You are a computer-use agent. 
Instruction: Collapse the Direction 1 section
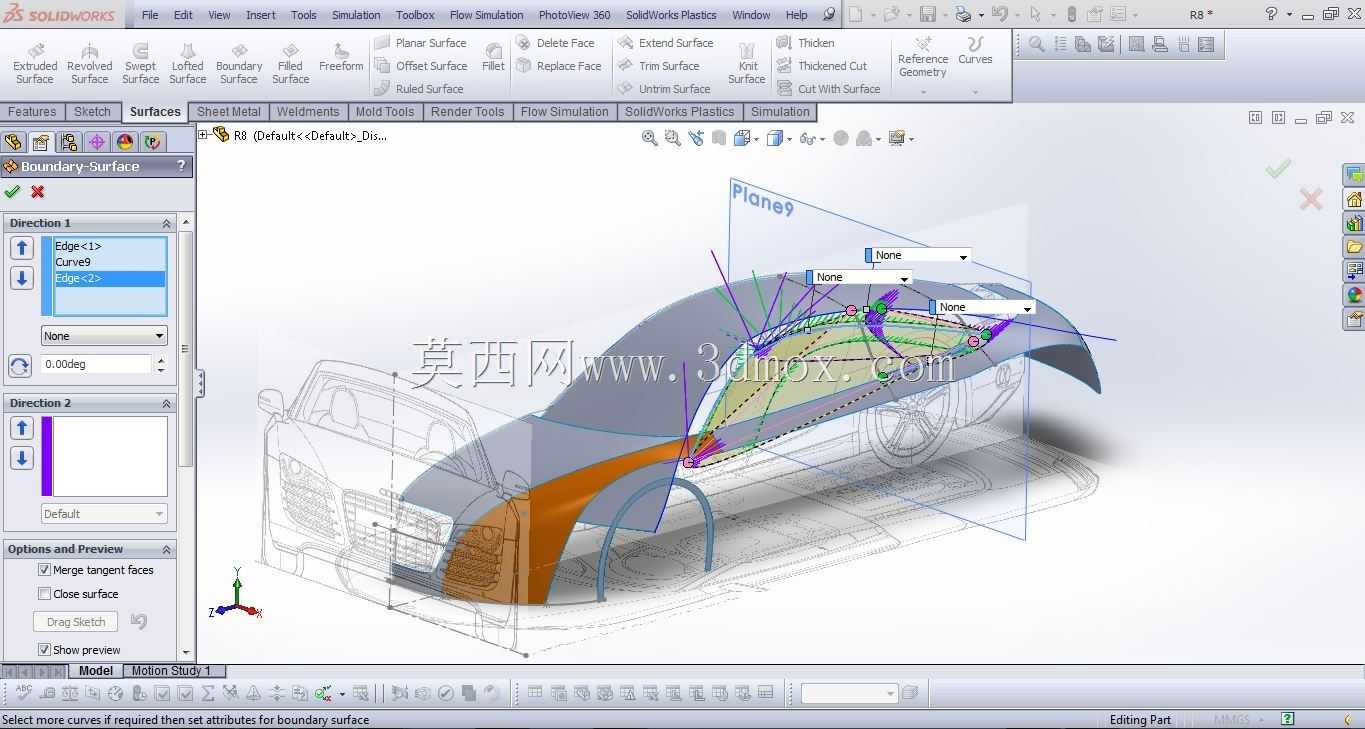[x=167, y=223]
